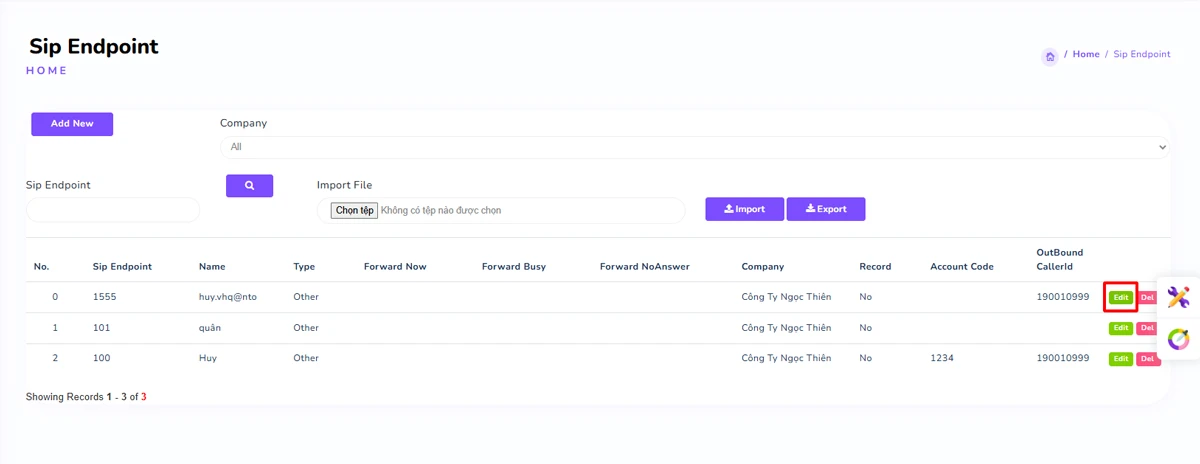Viewport: 1200px width, 464px height.
Task: Click Add New button
Action: point(72,124)
